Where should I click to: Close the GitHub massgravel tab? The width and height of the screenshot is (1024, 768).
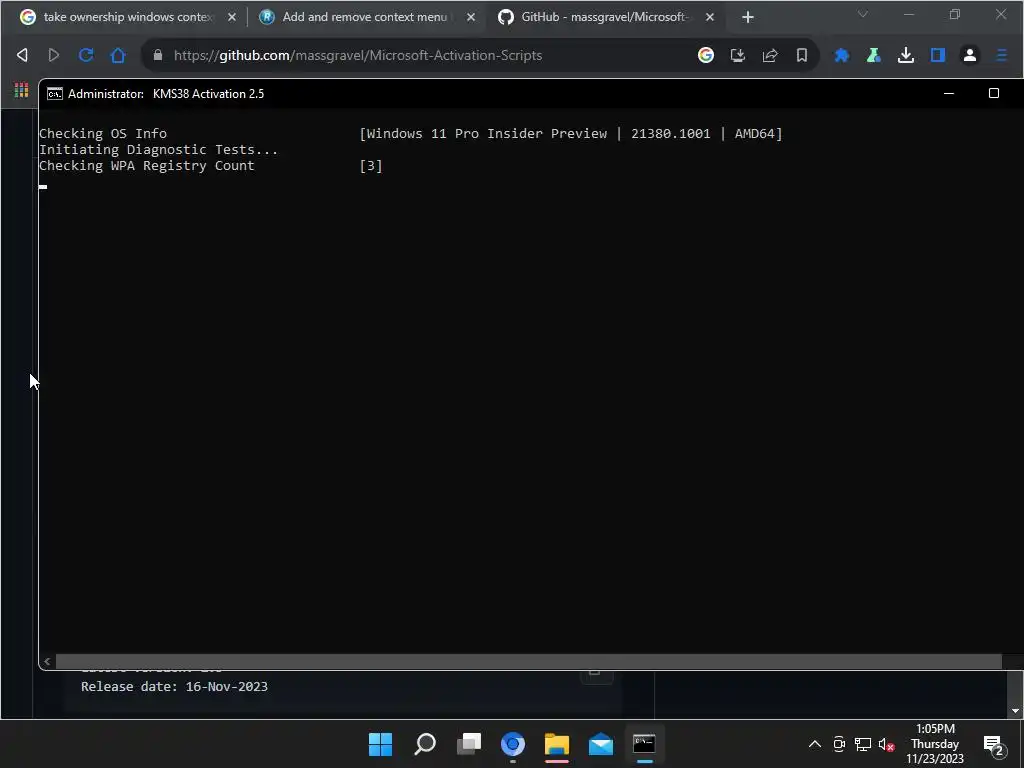[x=710, y=17]
